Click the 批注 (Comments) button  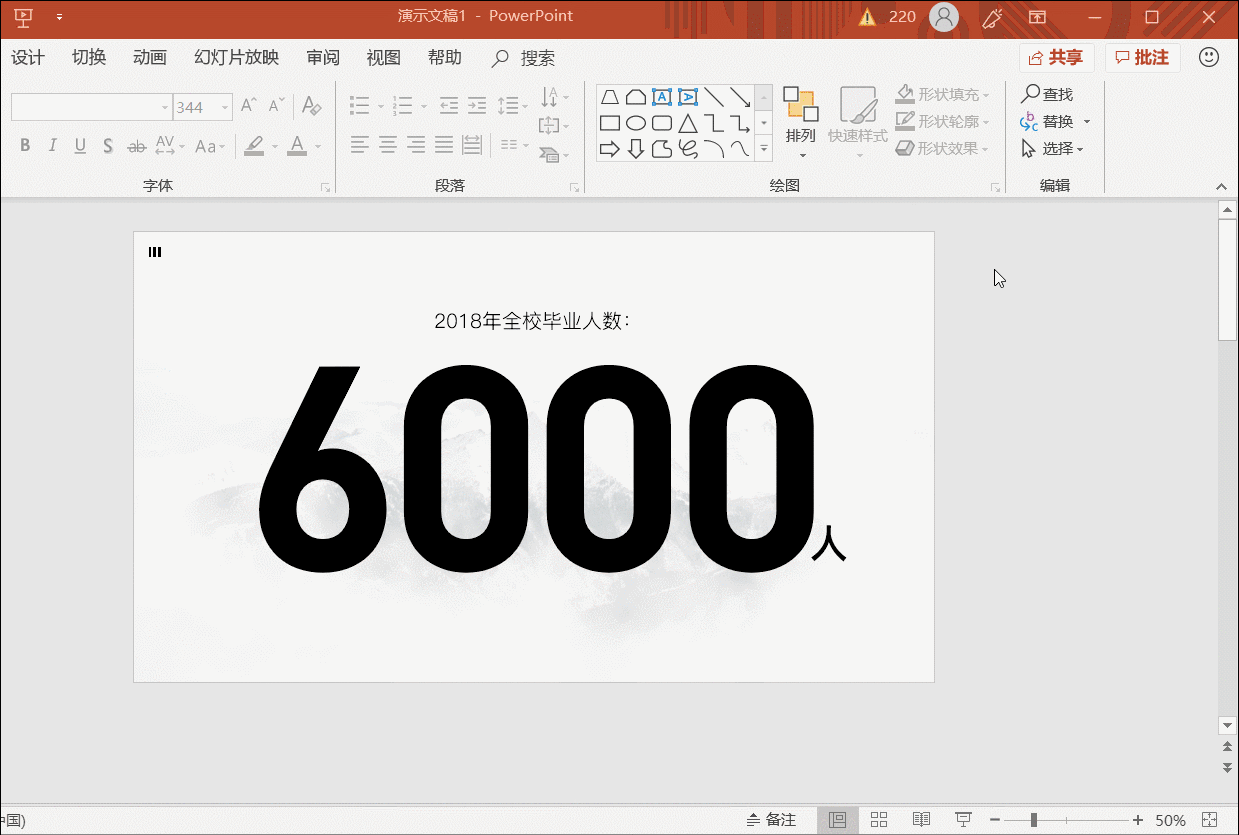click(1143, 58)
